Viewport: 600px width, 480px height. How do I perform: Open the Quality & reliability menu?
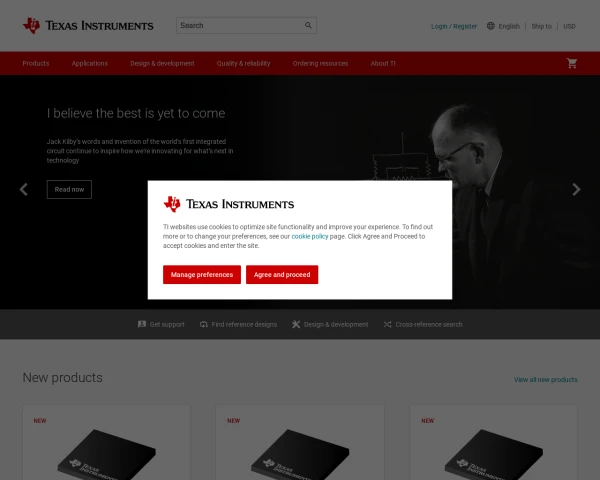[x=243, y=63]
